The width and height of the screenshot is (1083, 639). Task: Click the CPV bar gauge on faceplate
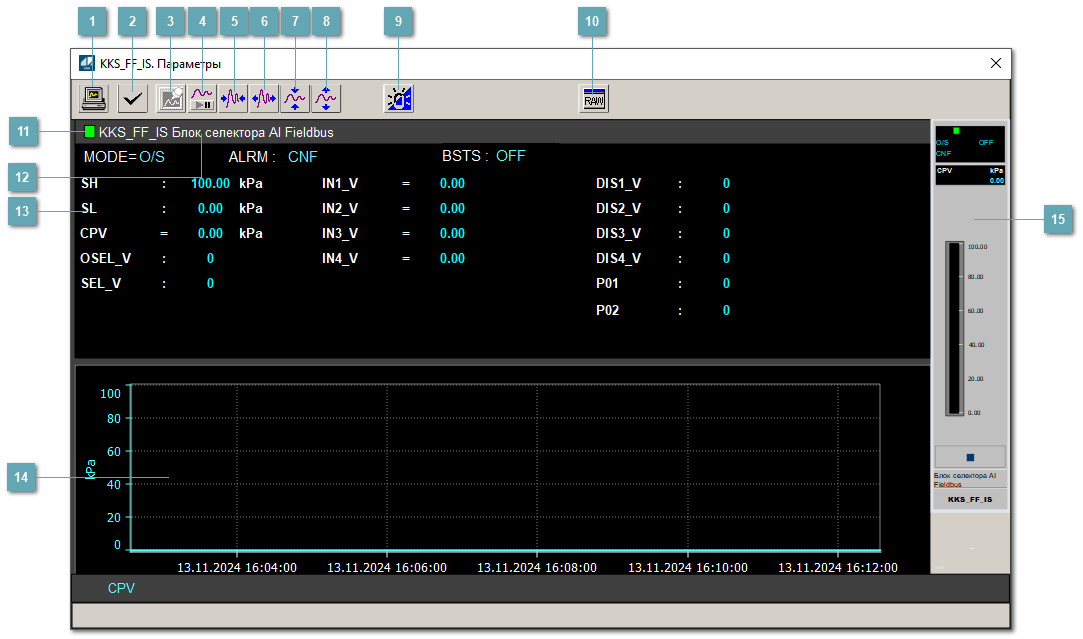point(953,329)
